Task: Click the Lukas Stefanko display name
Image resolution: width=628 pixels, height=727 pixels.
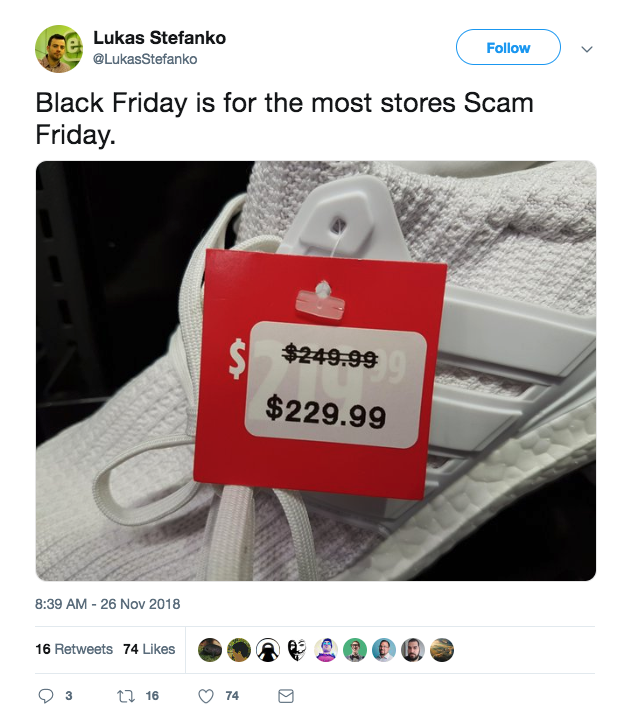Action: (160, 38)
